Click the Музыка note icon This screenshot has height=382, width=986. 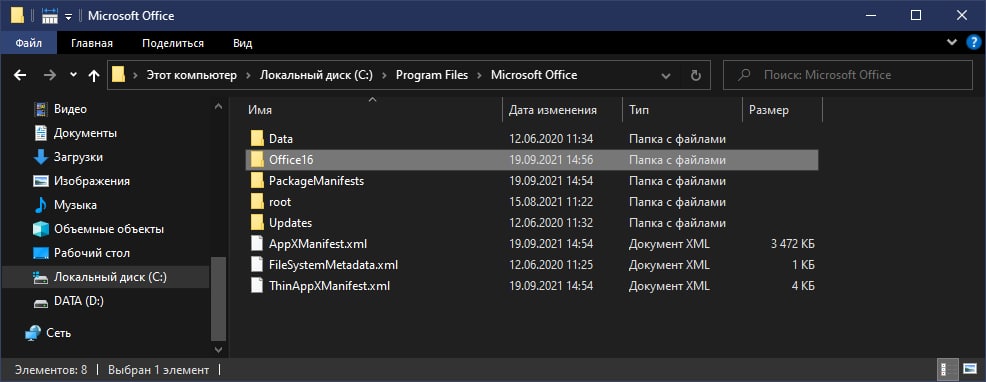pyautogui.click(x=40, y=205)
